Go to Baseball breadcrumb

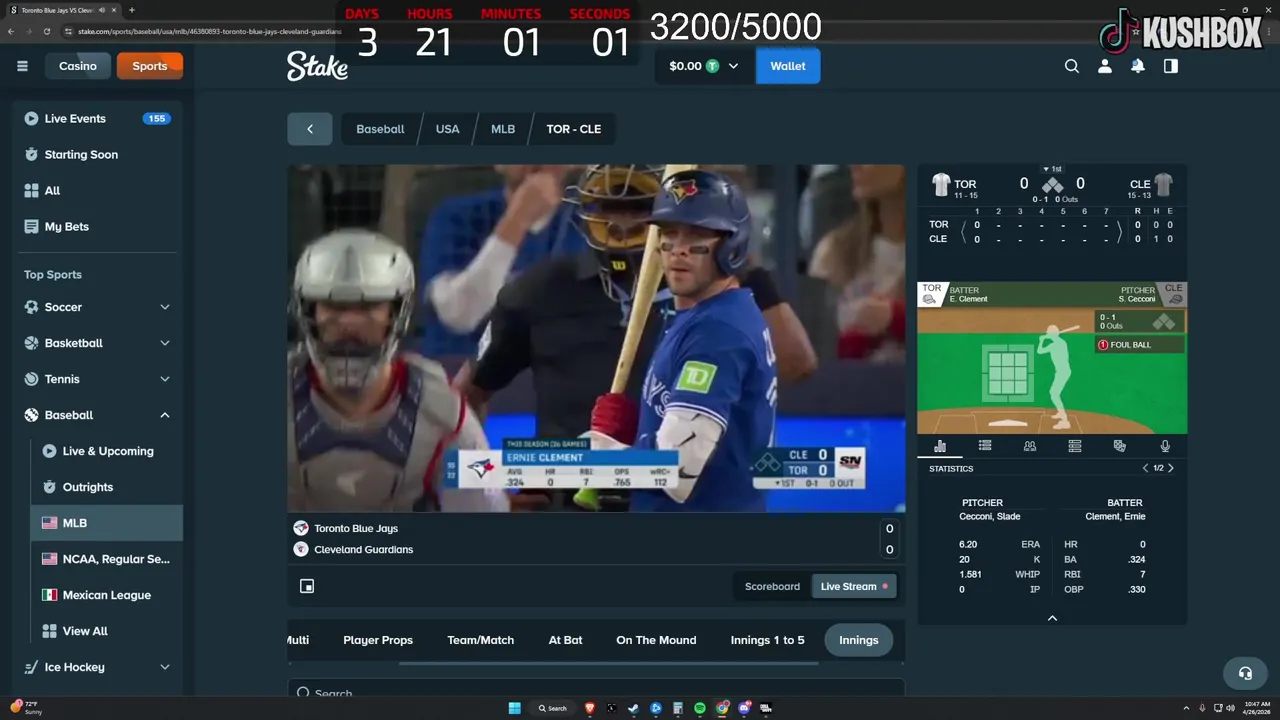point(380,129)
